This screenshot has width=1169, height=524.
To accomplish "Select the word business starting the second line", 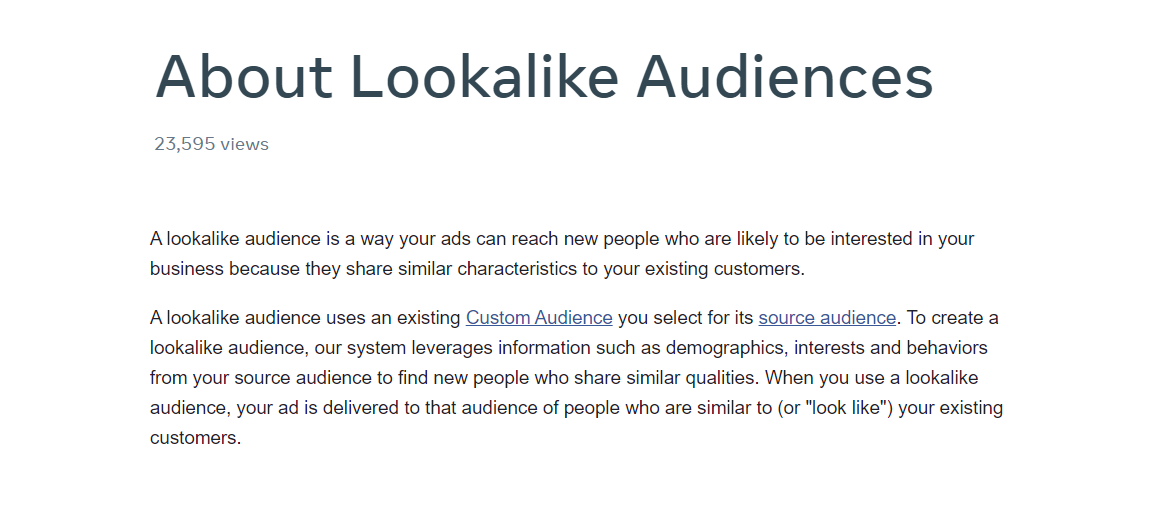I will point(186,269).
